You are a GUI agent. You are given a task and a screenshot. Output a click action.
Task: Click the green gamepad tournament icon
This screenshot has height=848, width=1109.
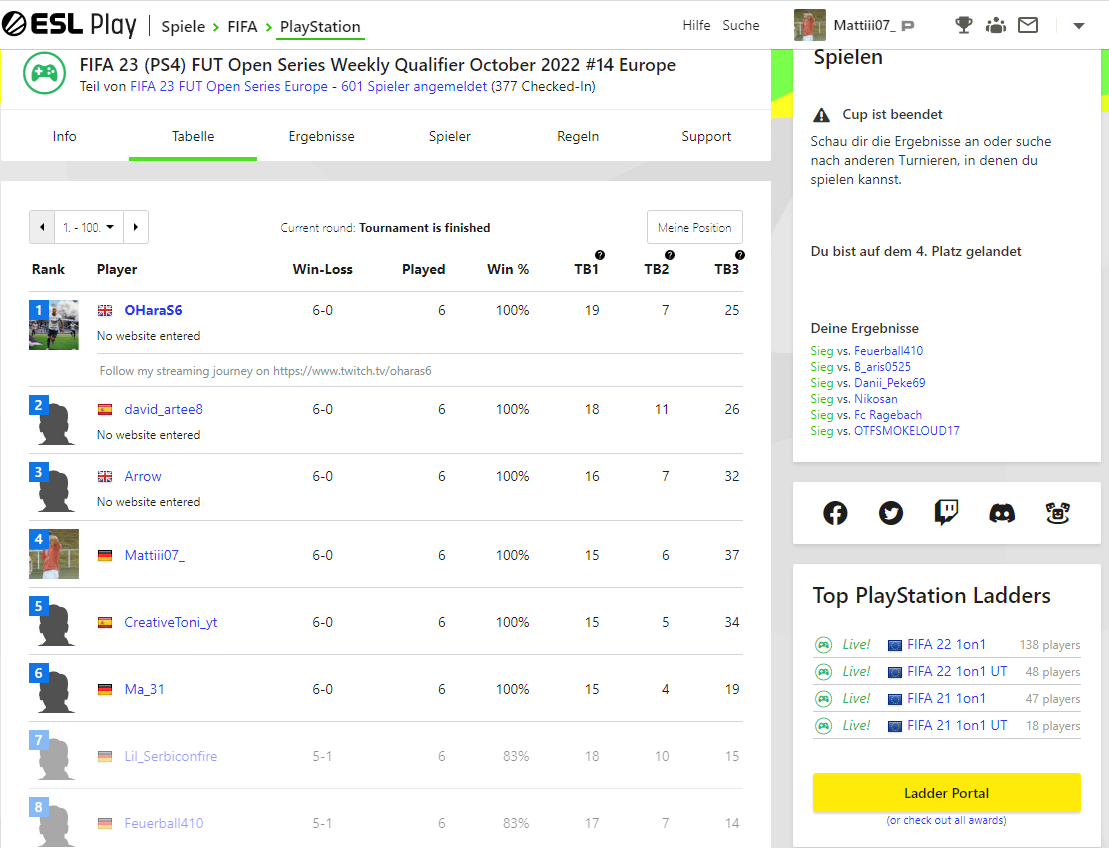tap(45, 73)
